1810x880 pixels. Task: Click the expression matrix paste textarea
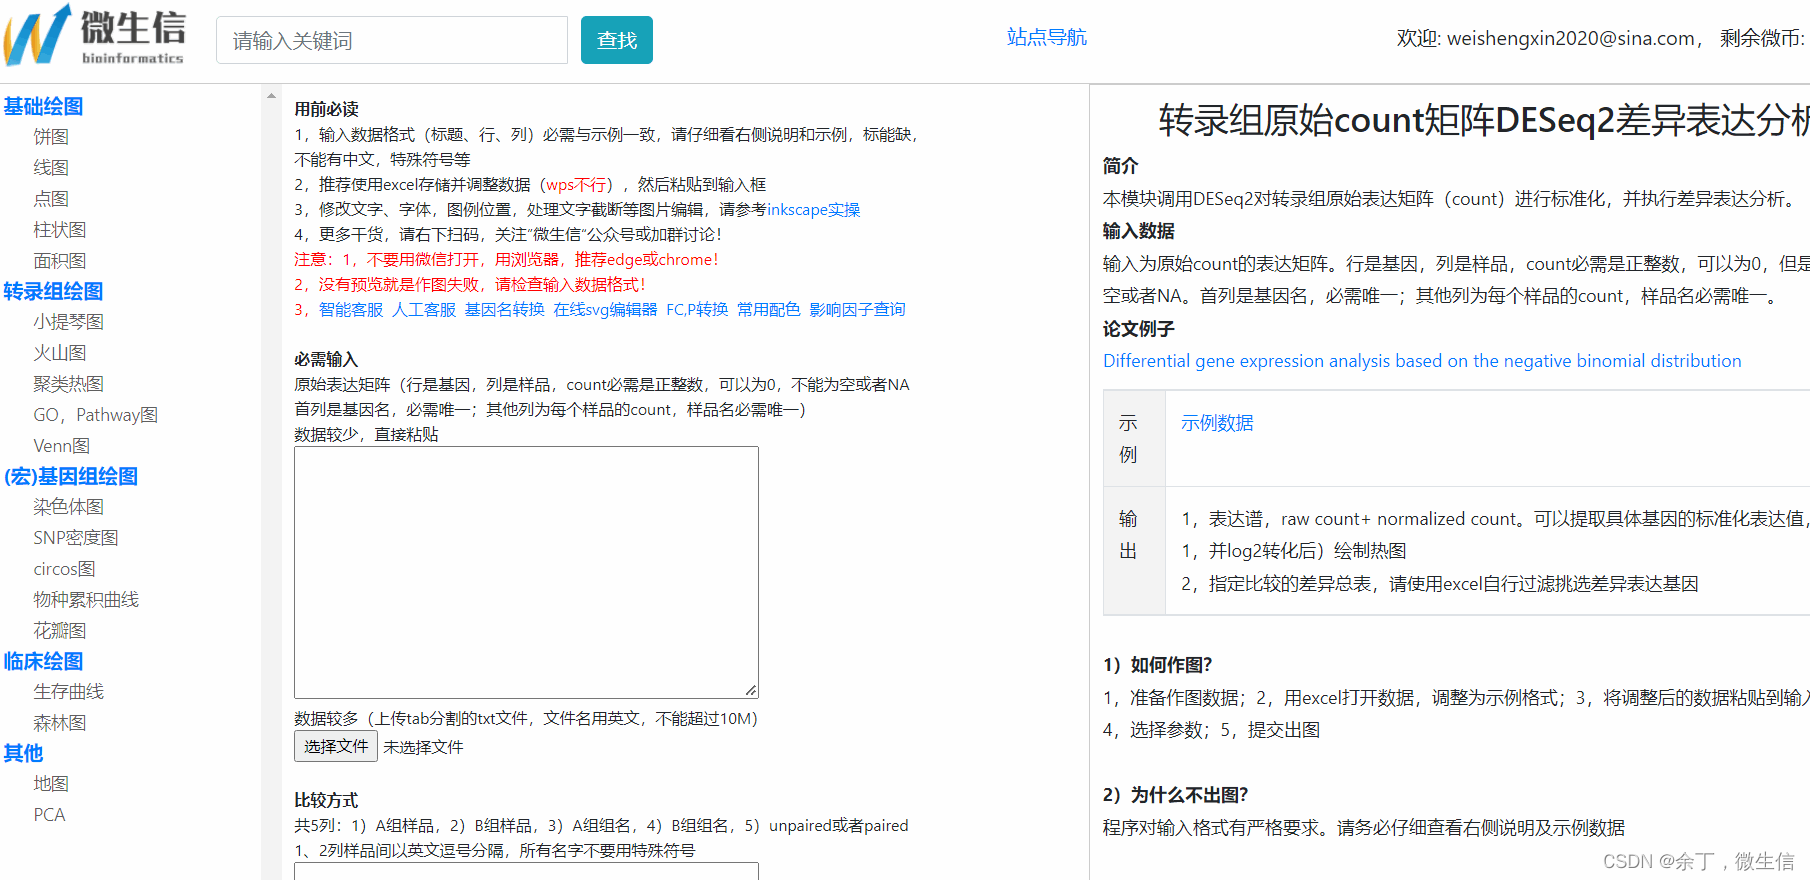point(526,572)
